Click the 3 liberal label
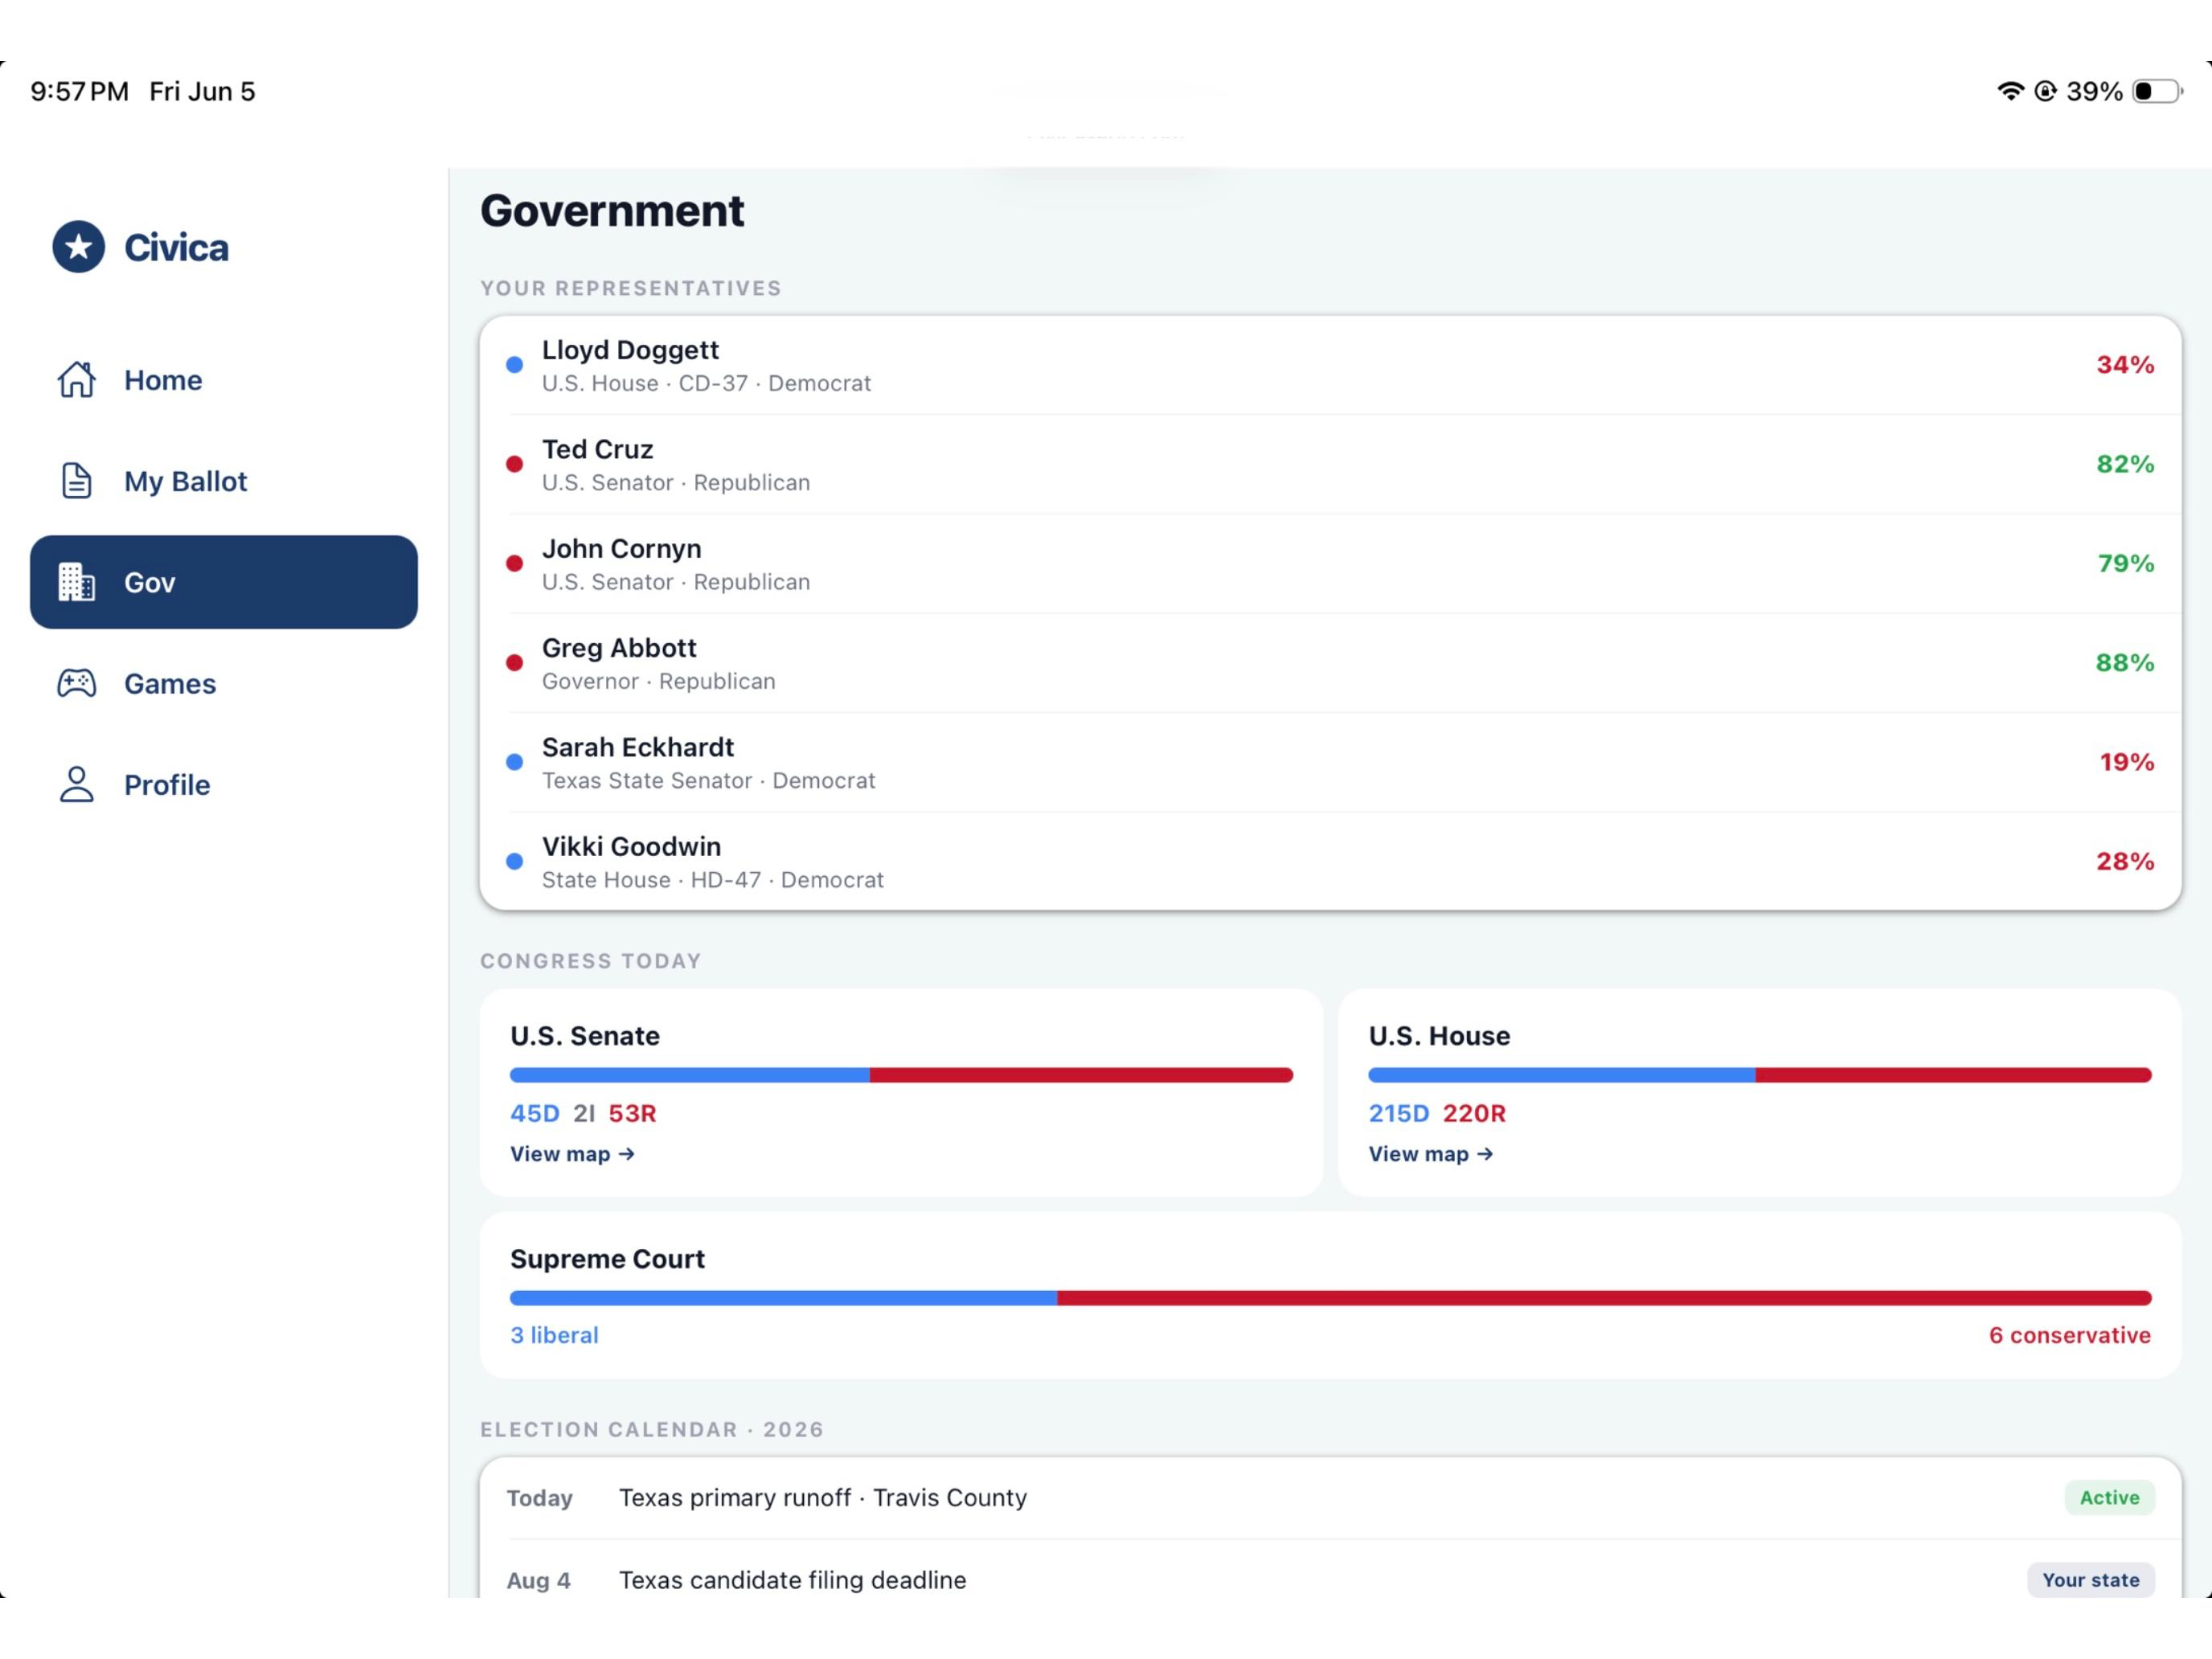 pos(554,1335)
